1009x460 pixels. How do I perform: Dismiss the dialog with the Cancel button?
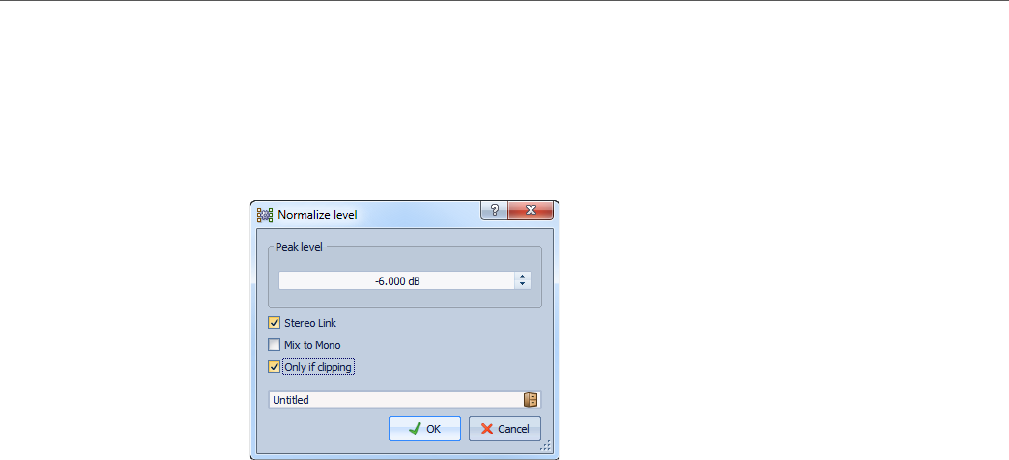[x=505, y=428]
